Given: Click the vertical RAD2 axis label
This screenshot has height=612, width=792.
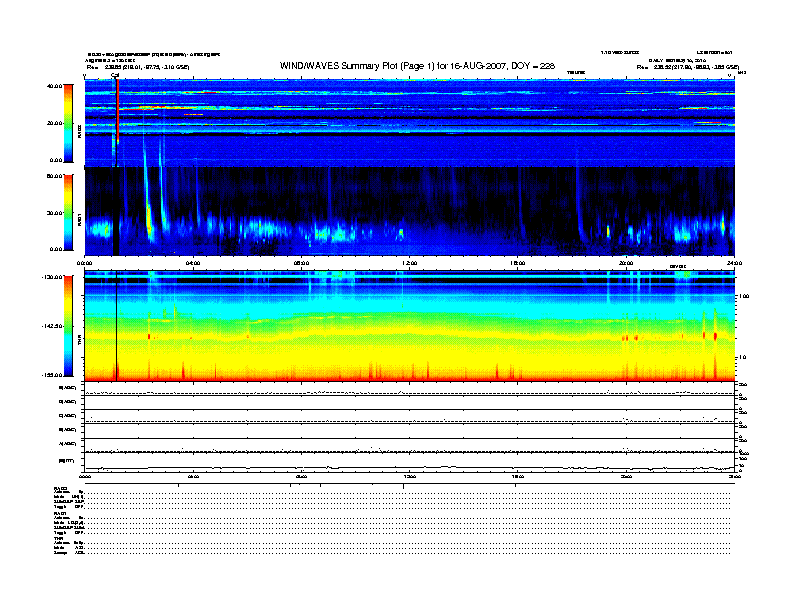Looking at the screenshot, I should point(79,131).
